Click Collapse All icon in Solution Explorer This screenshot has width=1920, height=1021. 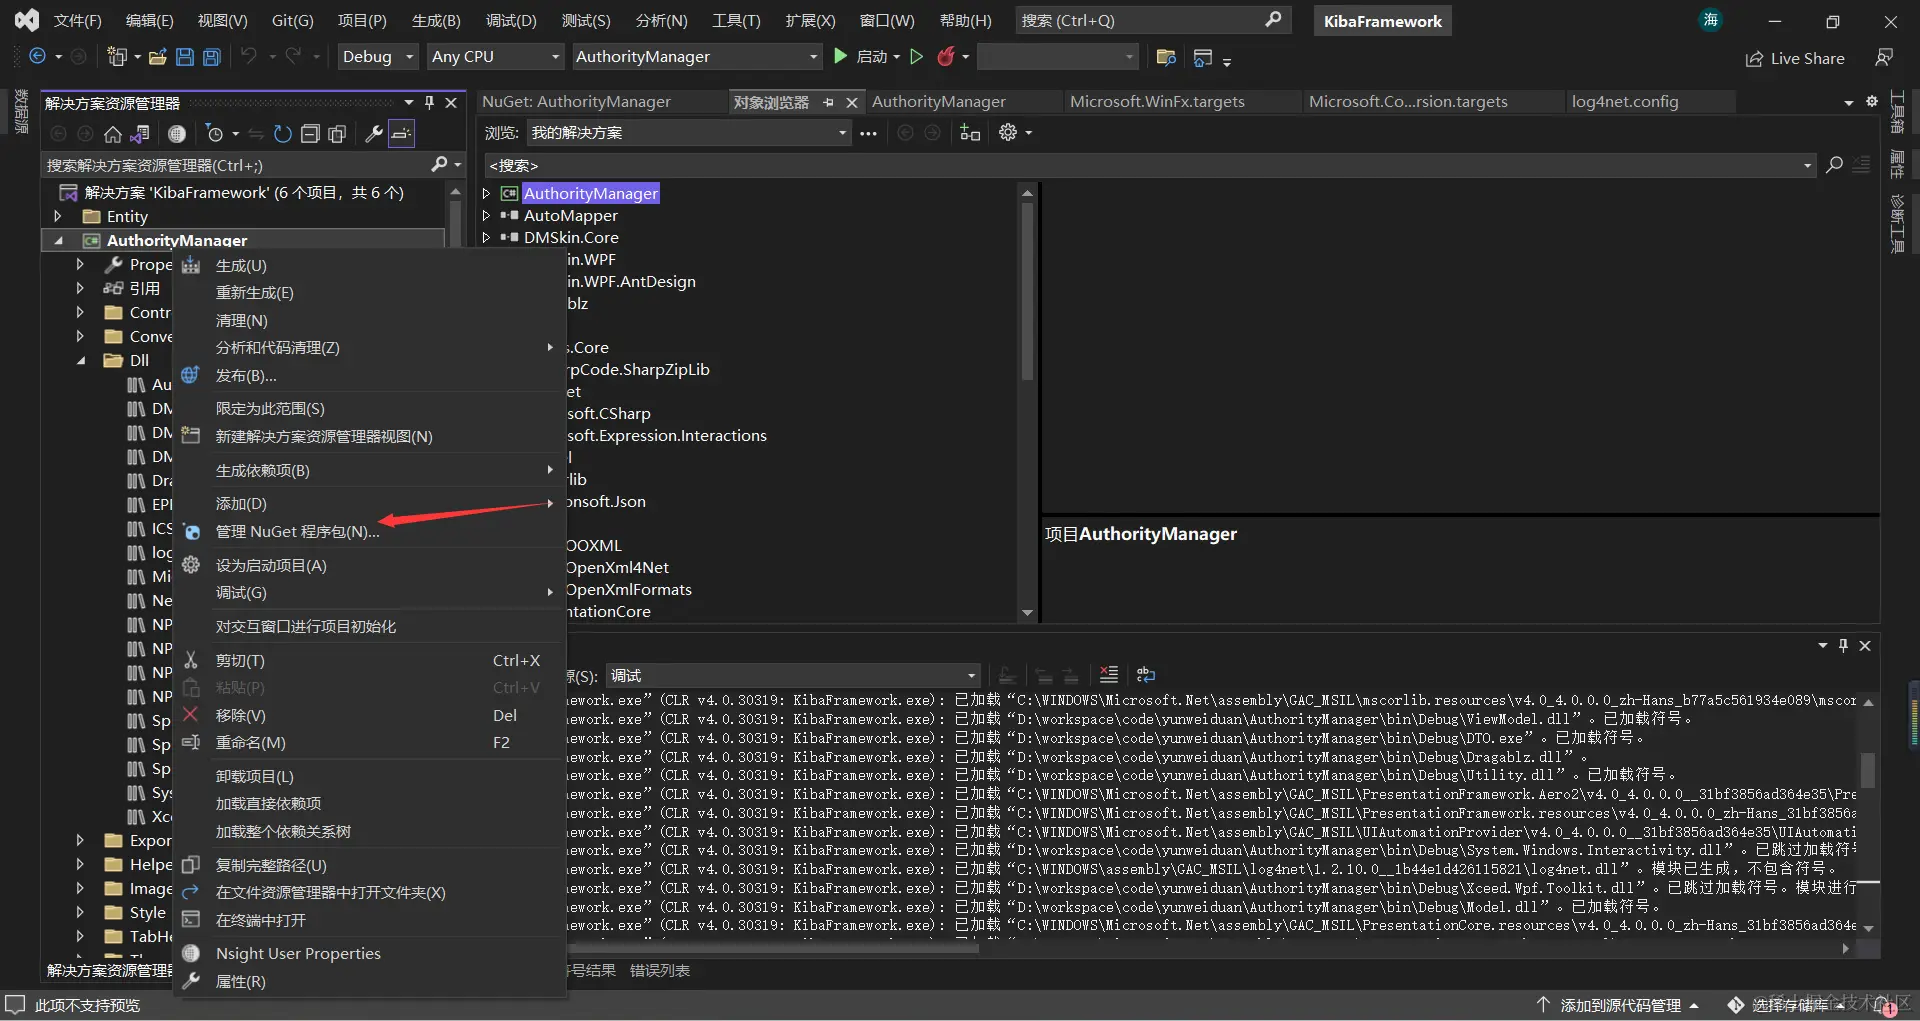tap(310, 134)
